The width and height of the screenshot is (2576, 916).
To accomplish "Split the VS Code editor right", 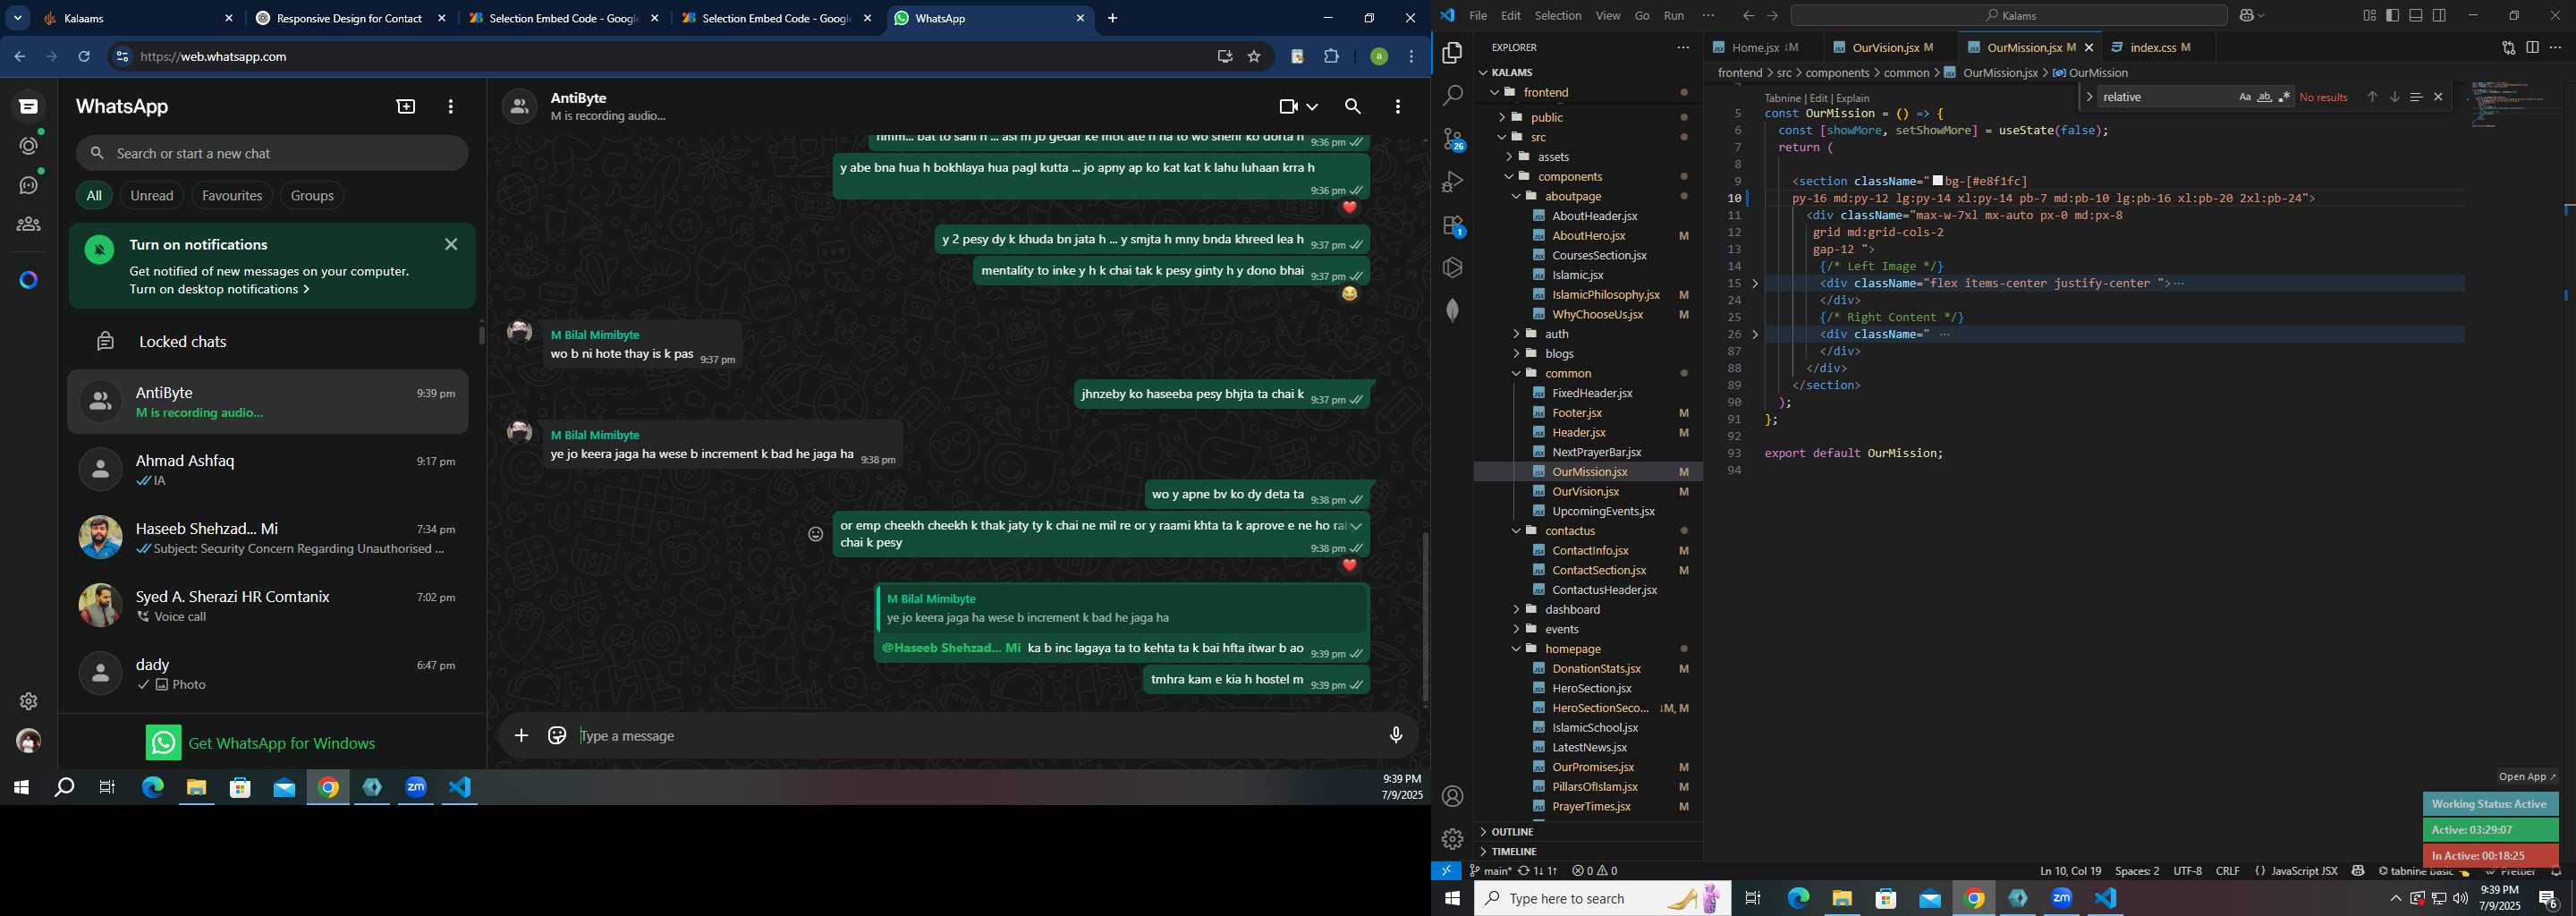I will [2532, 47].
